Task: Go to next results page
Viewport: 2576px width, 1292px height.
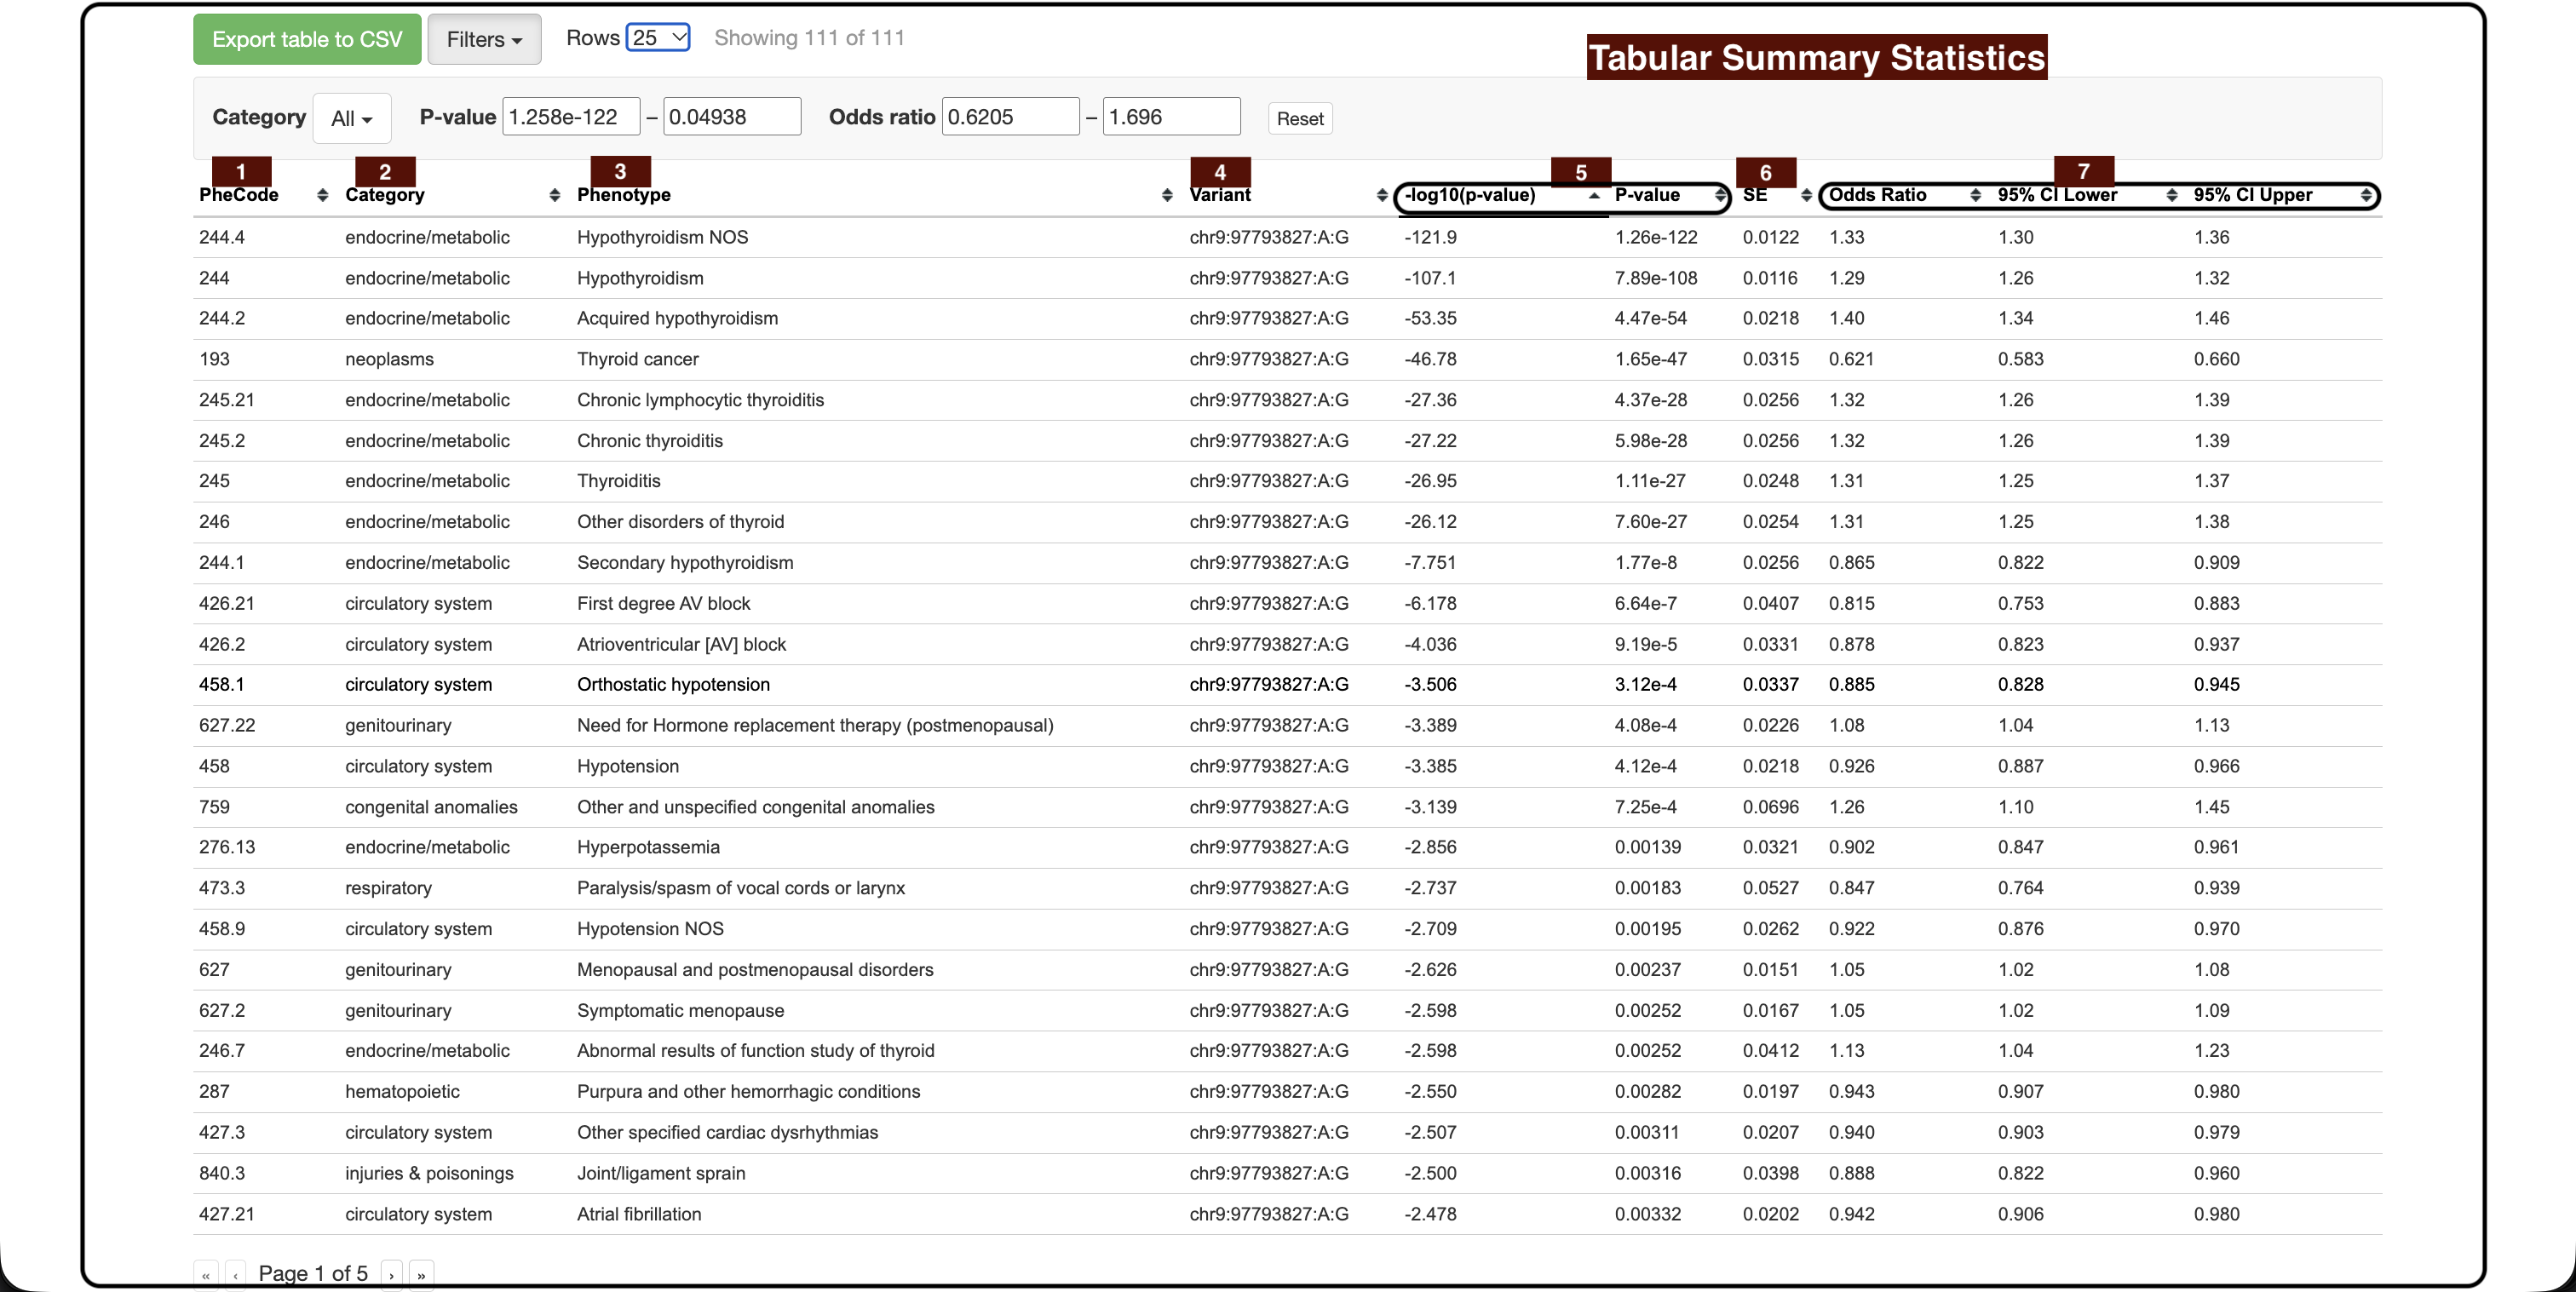Action: pyautogui.click(x=392, y=1275)
